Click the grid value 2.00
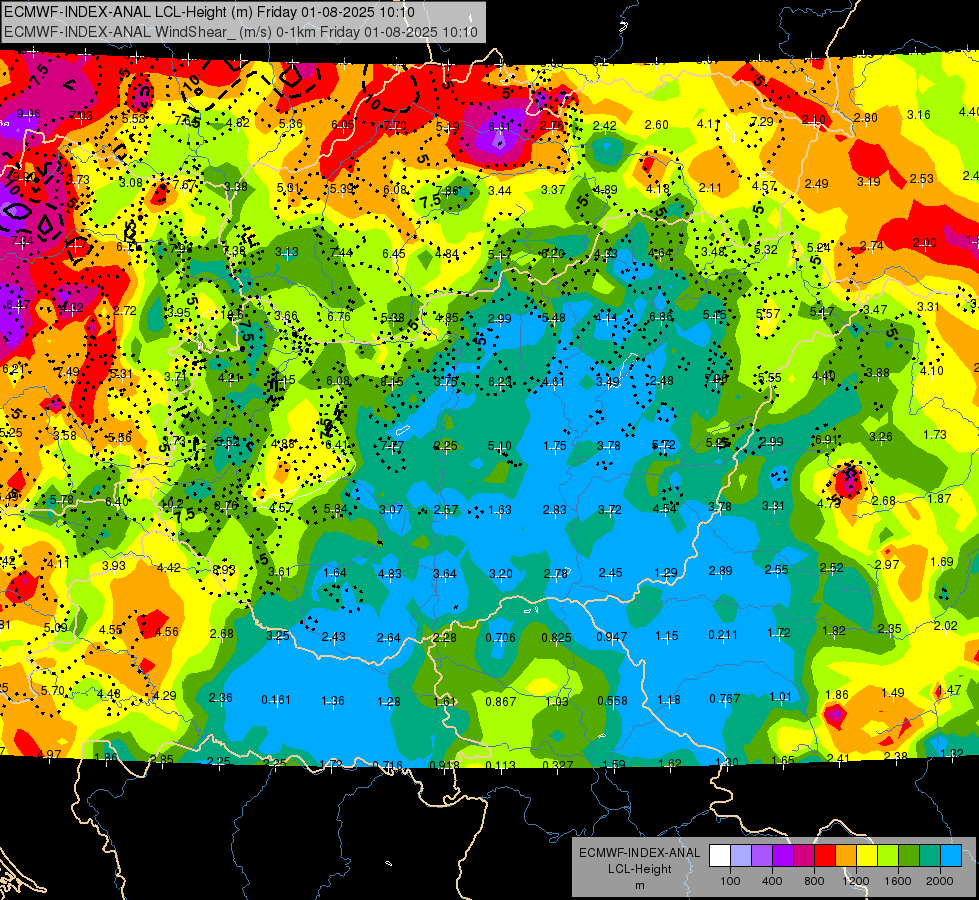Image resolution: width=979 pixels, height=900 pixels. (925, 243)
